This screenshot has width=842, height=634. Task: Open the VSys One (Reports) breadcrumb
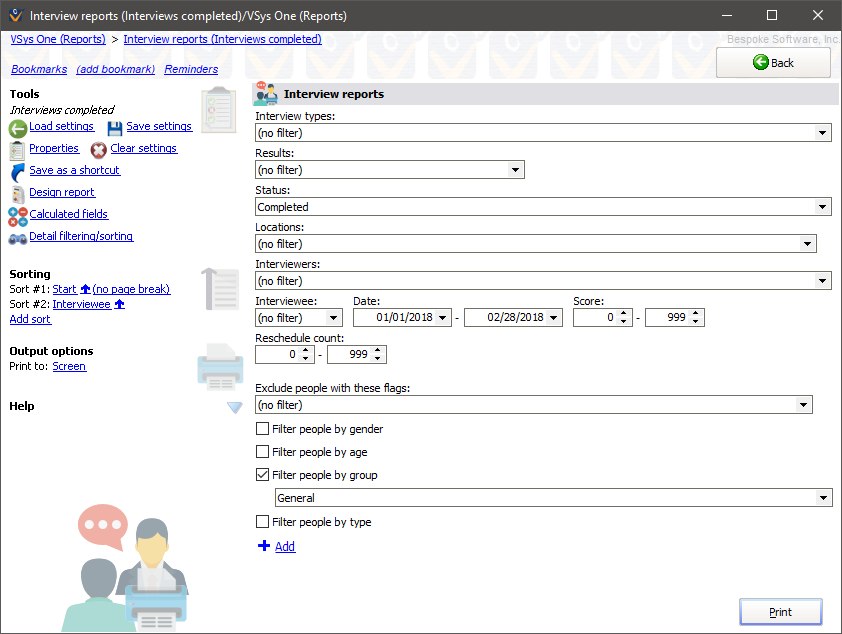[57, 39]
